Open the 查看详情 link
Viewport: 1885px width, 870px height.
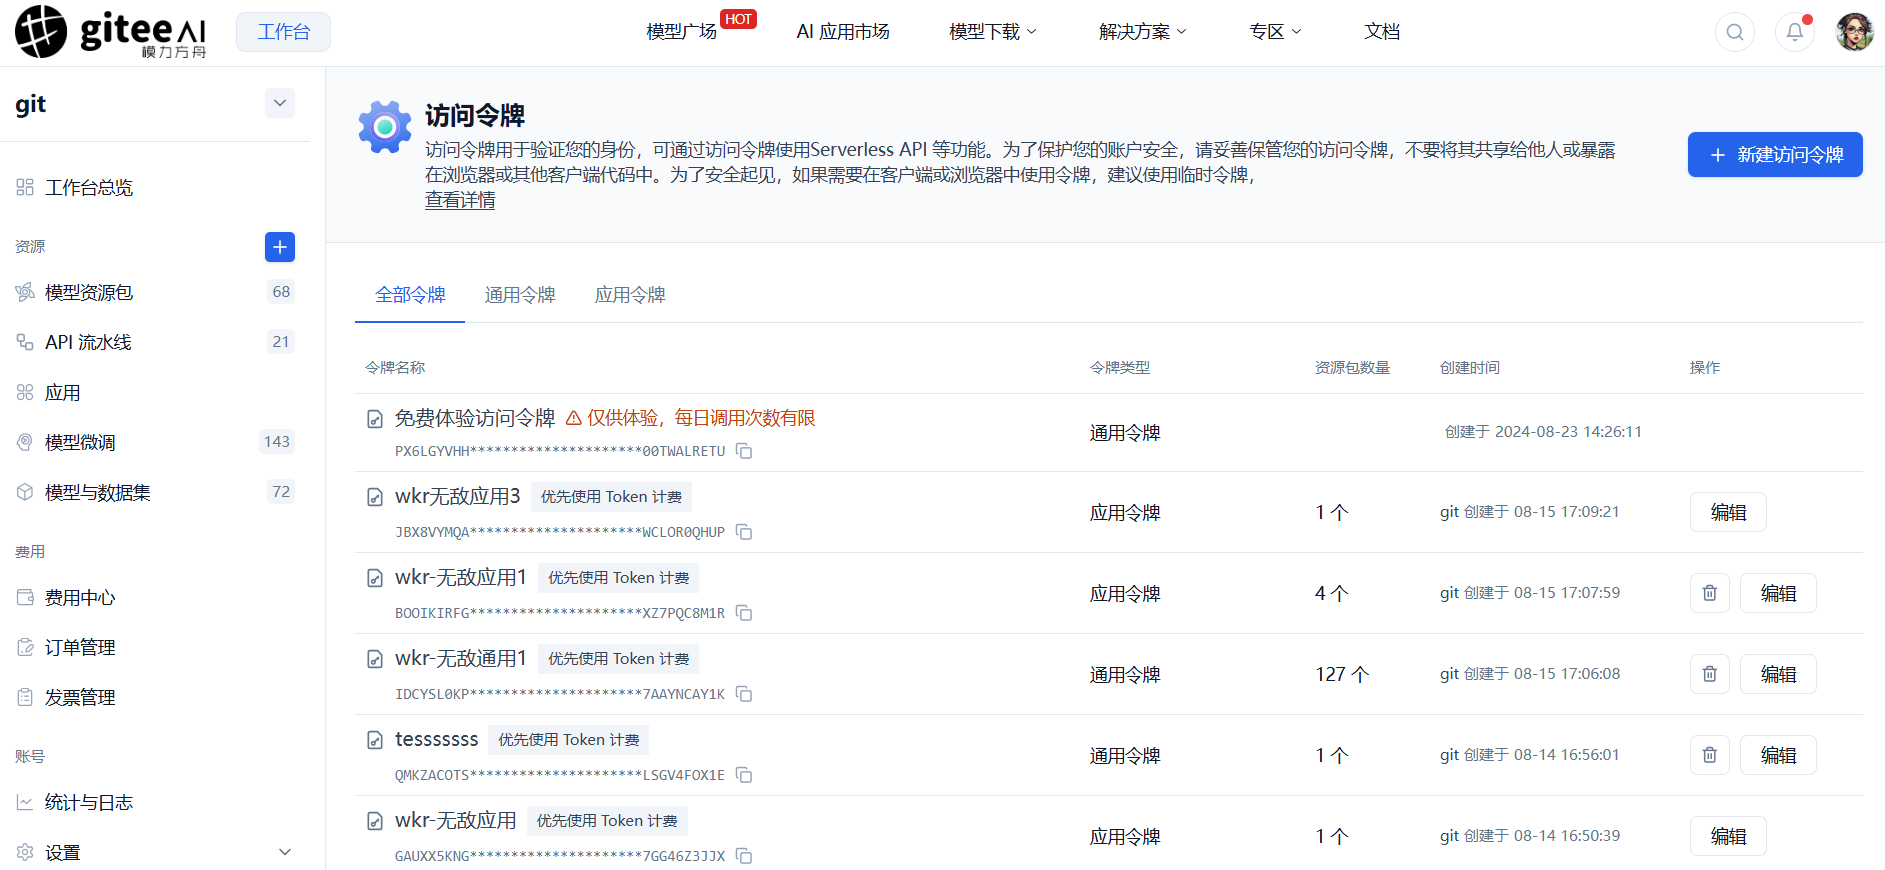pyautogui.click(x=460, y=200)
